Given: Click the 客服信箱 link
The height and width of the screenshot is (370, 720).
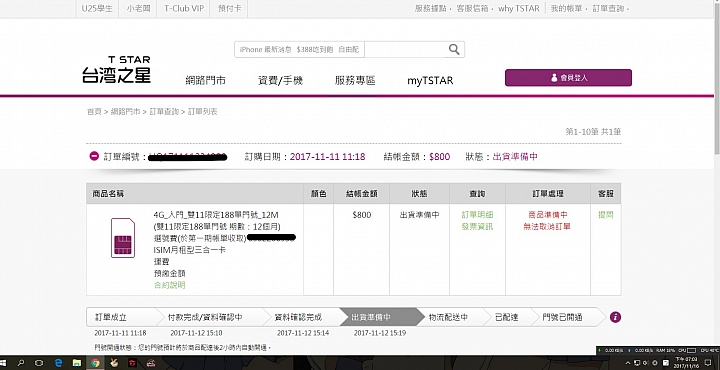Looking at the screenshot, I should pos(472,8).
